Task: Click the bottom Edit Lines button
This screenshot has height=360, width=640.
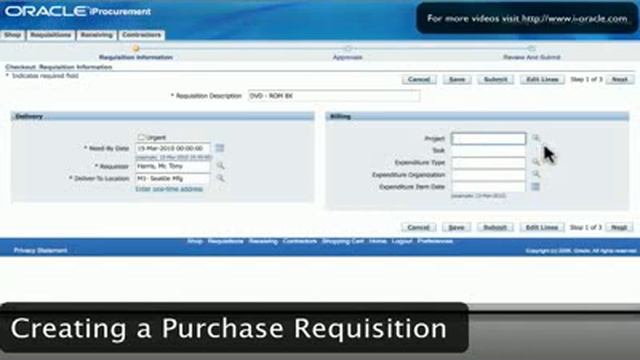Action: [x=542, y=227]
